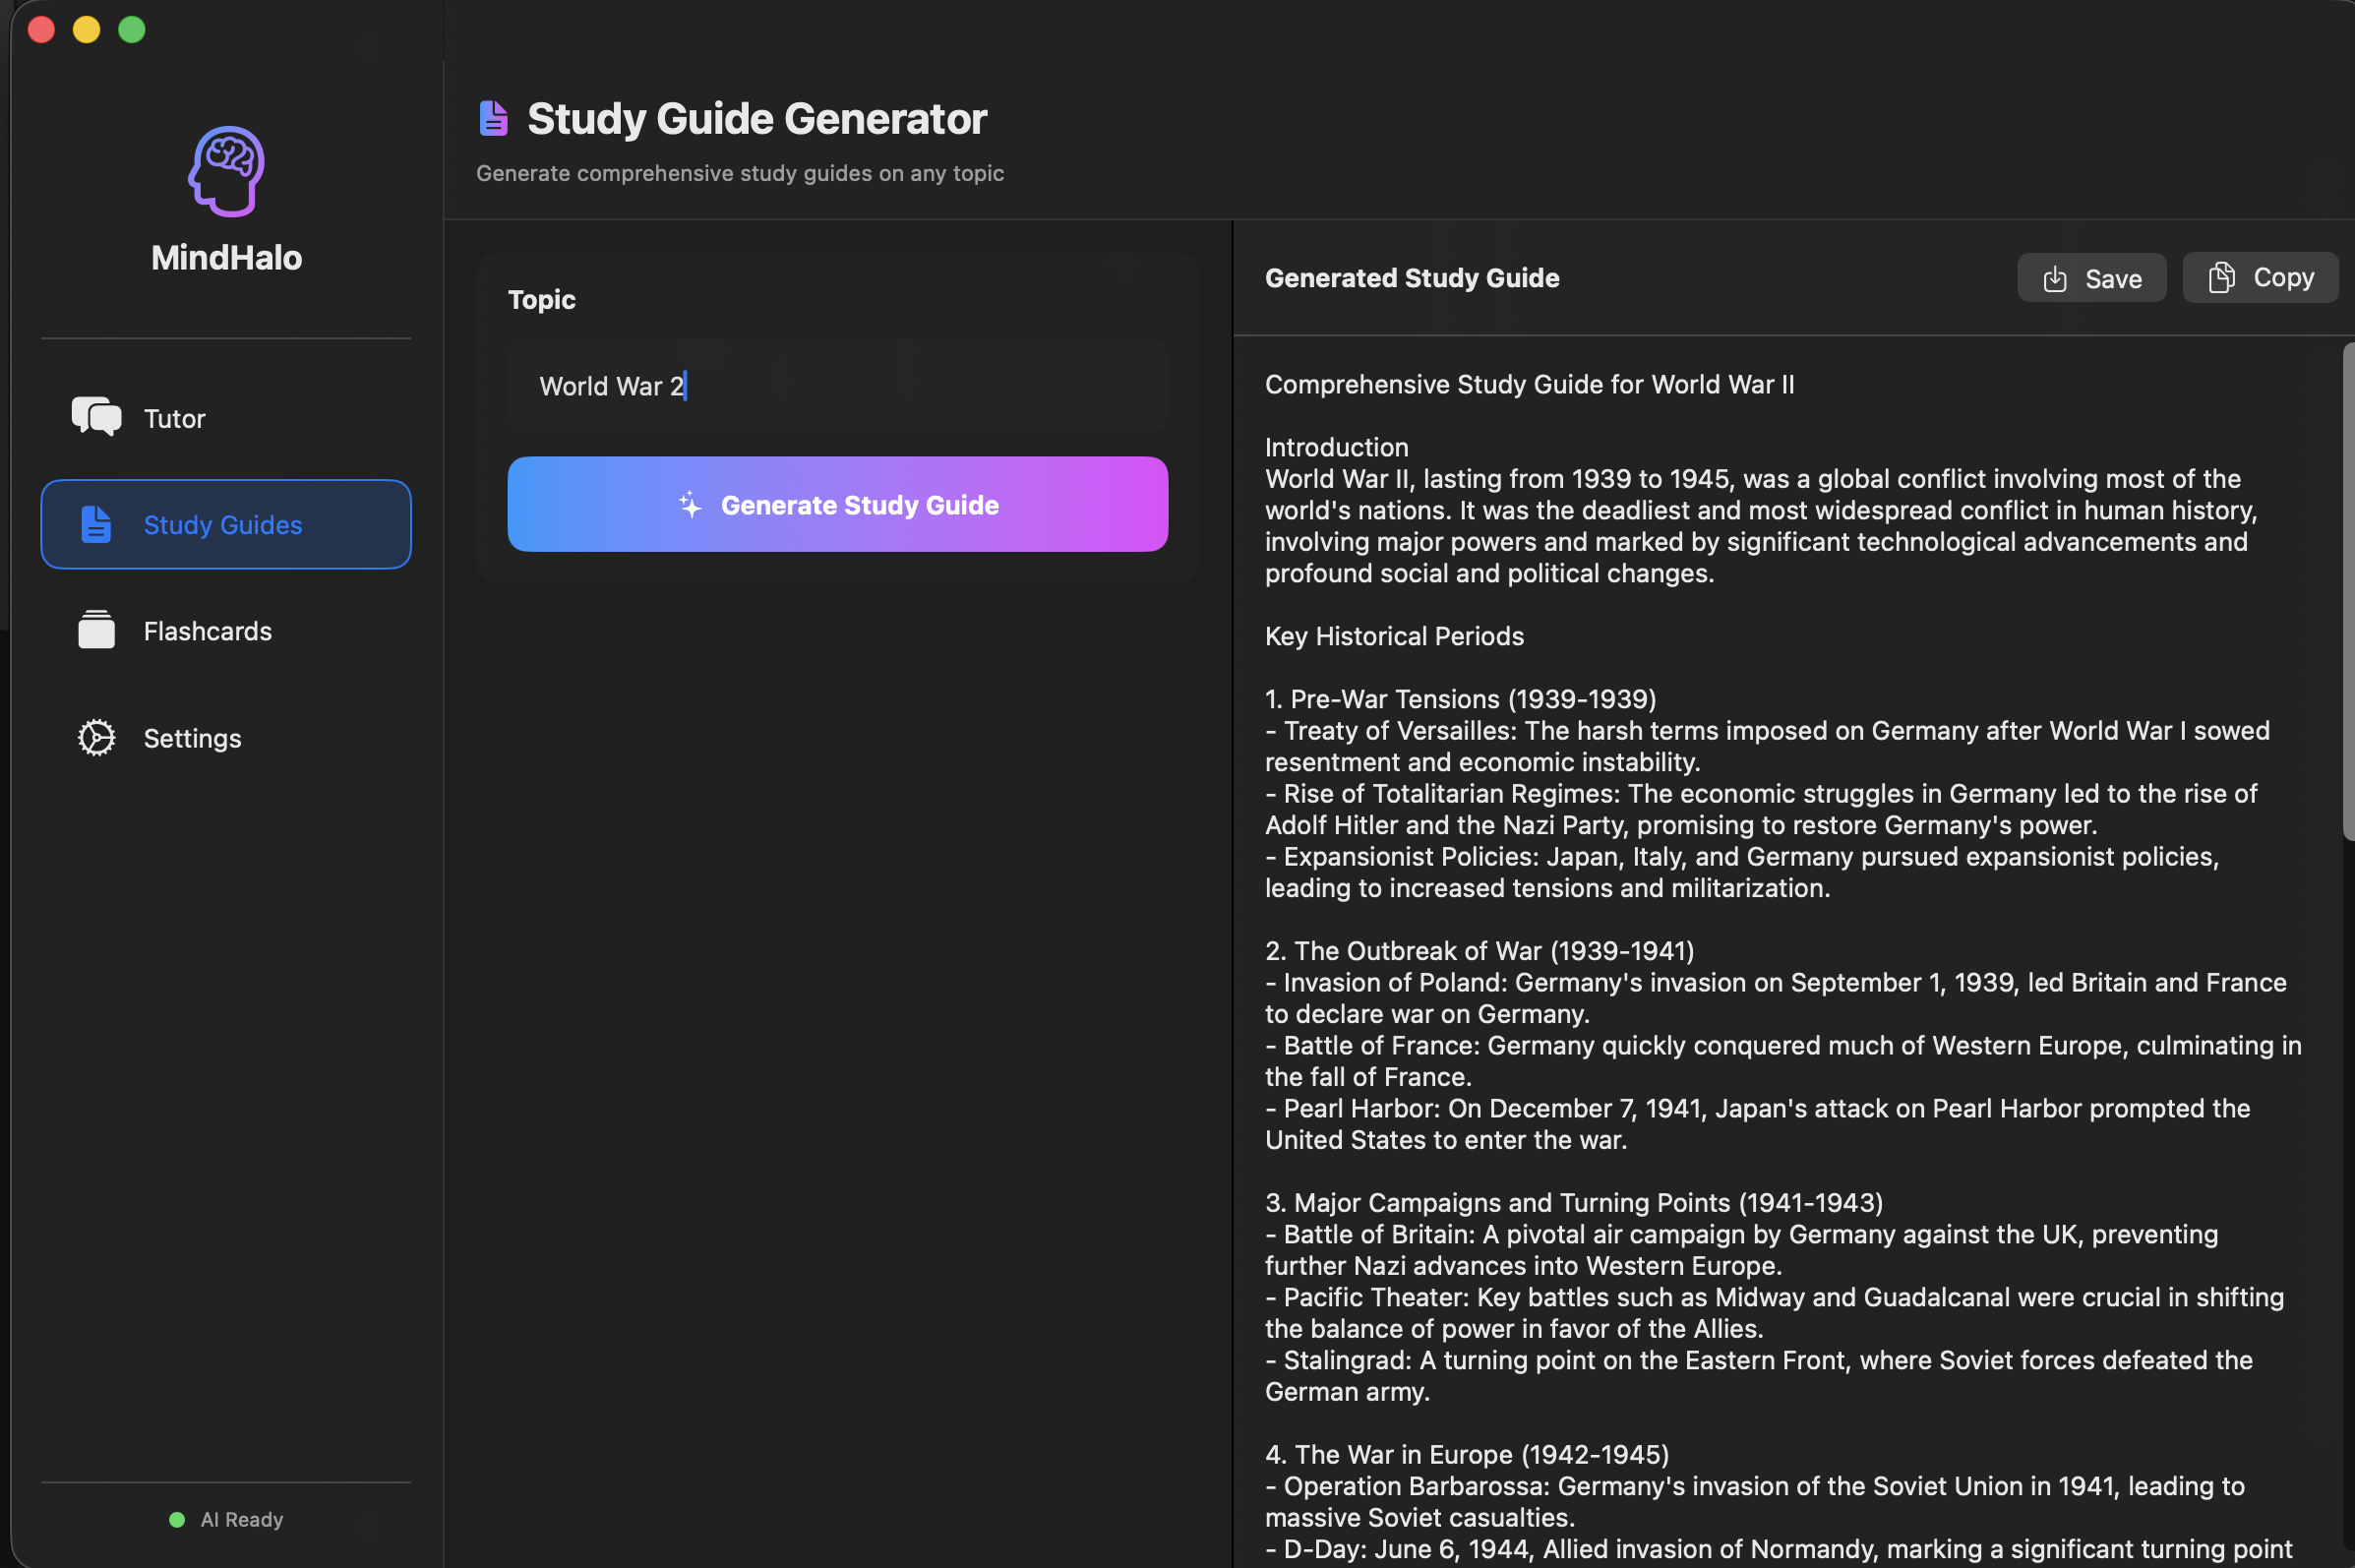Click inside the Topic input field
Viewport: 2355px width, 1568px height.
pyautogui.click(x=836, y=385)
